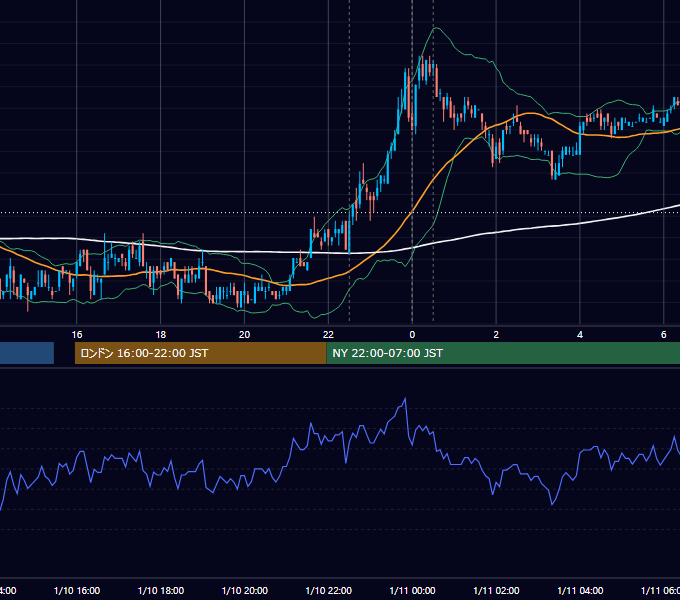Screen dimensions: 680x600
Task: Click the 1/11 00:00 date label
Action: click(412, 591)
